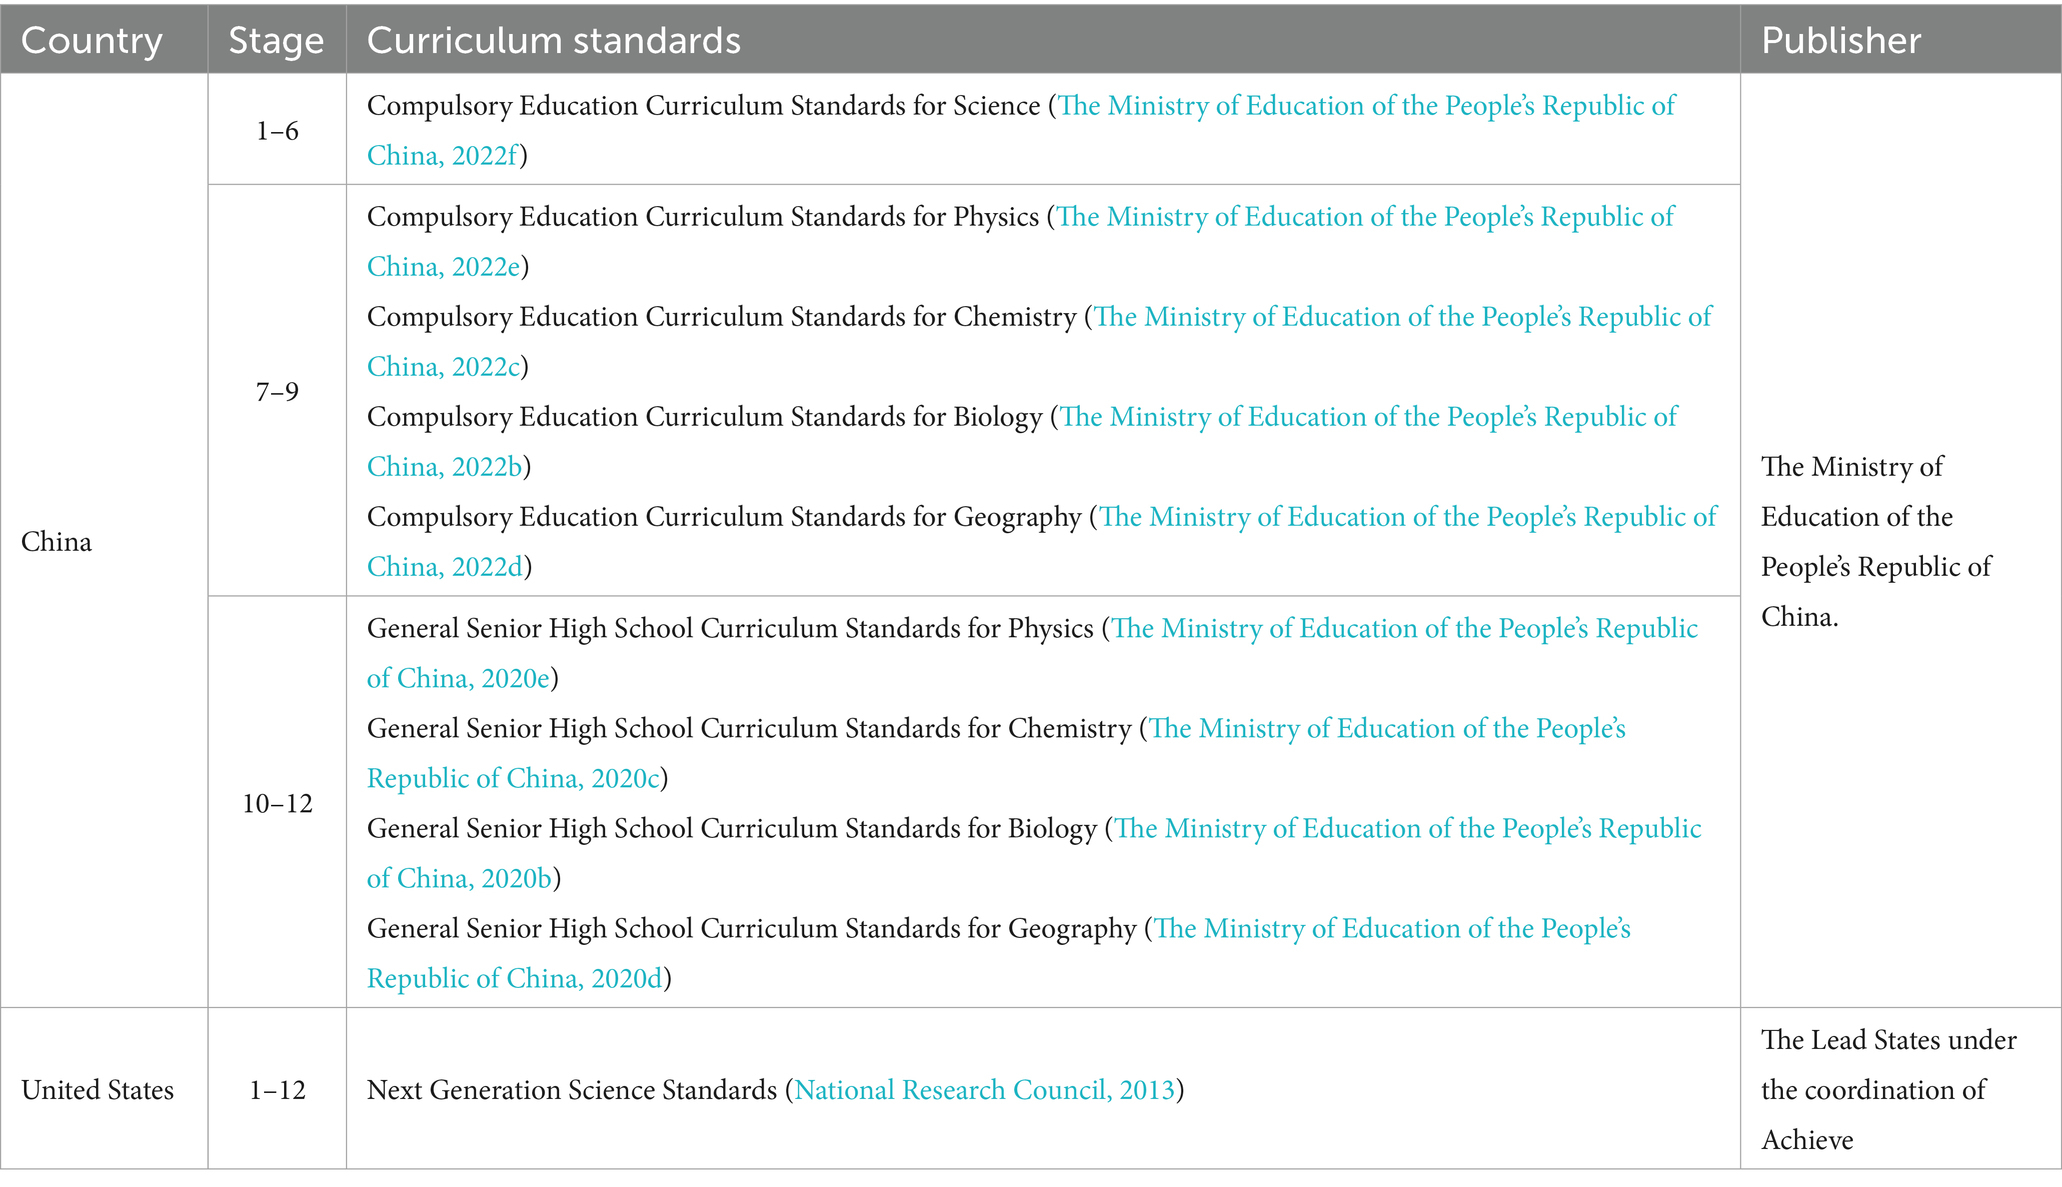Viewport: 2062px width, 1187px height.
Task: Follow the 2022d Geography standards citation link
Action: [x=1407, y=518]
